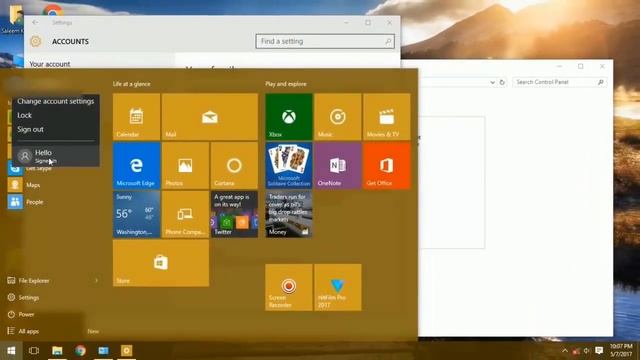Screen dimensions: 640x360
Task: Click the Find a setting search box
Action: click(325, 41)
